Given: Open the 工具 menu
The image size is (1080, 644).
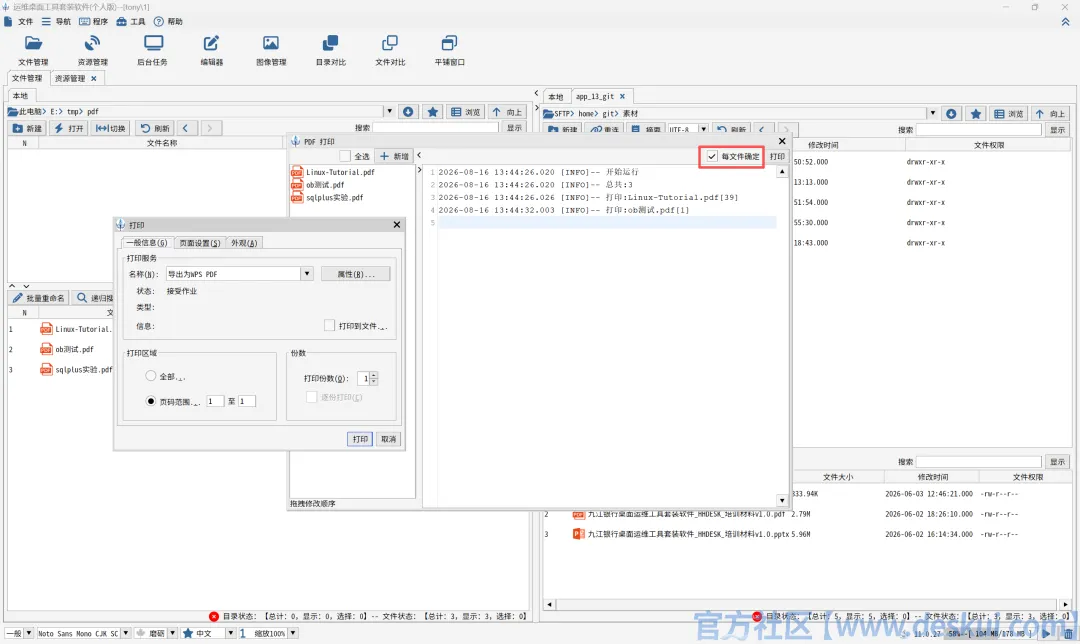Looking at the screenshot, I should 131,21.
